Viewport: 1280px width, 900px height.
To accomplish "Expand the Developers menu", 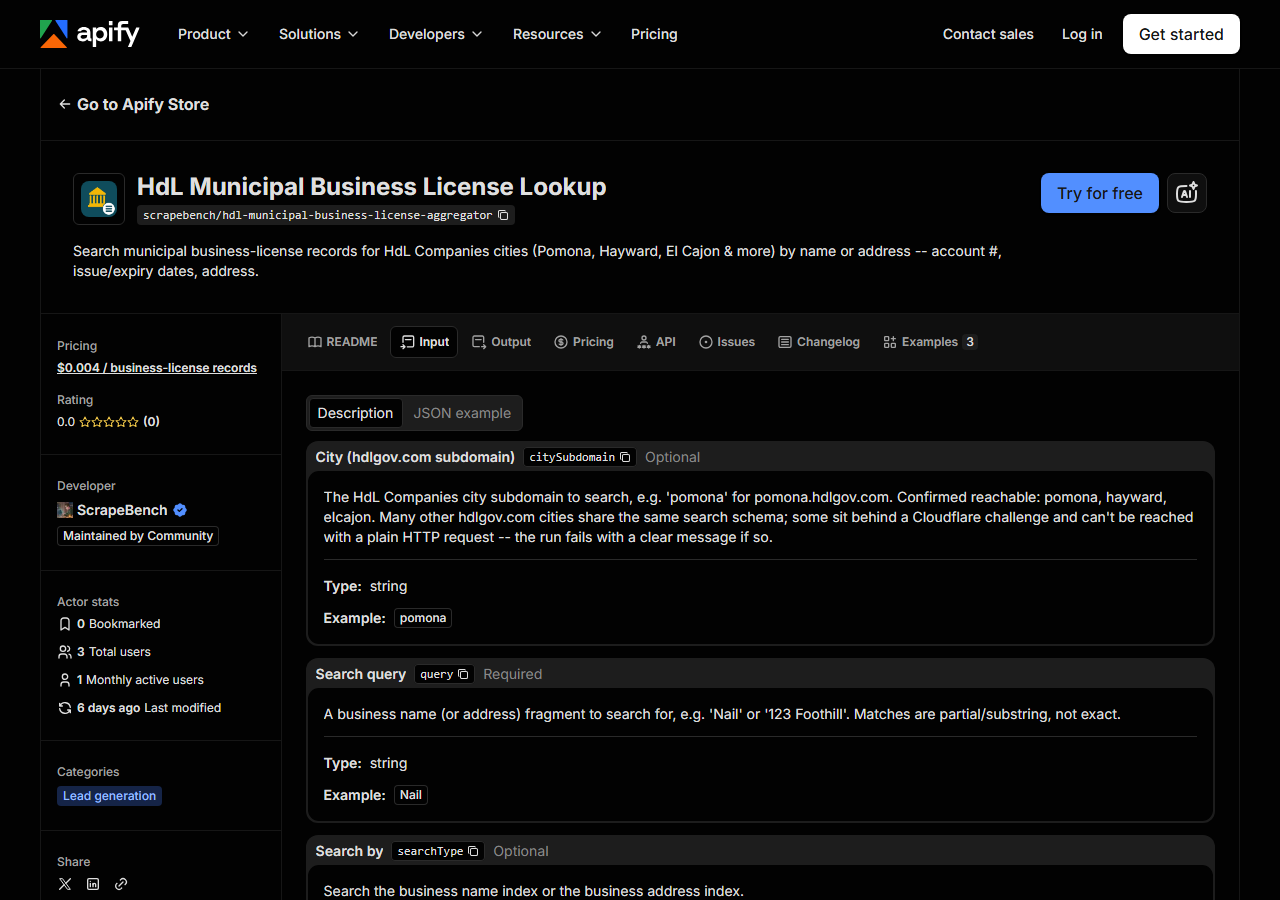I will tap(436, 34).
